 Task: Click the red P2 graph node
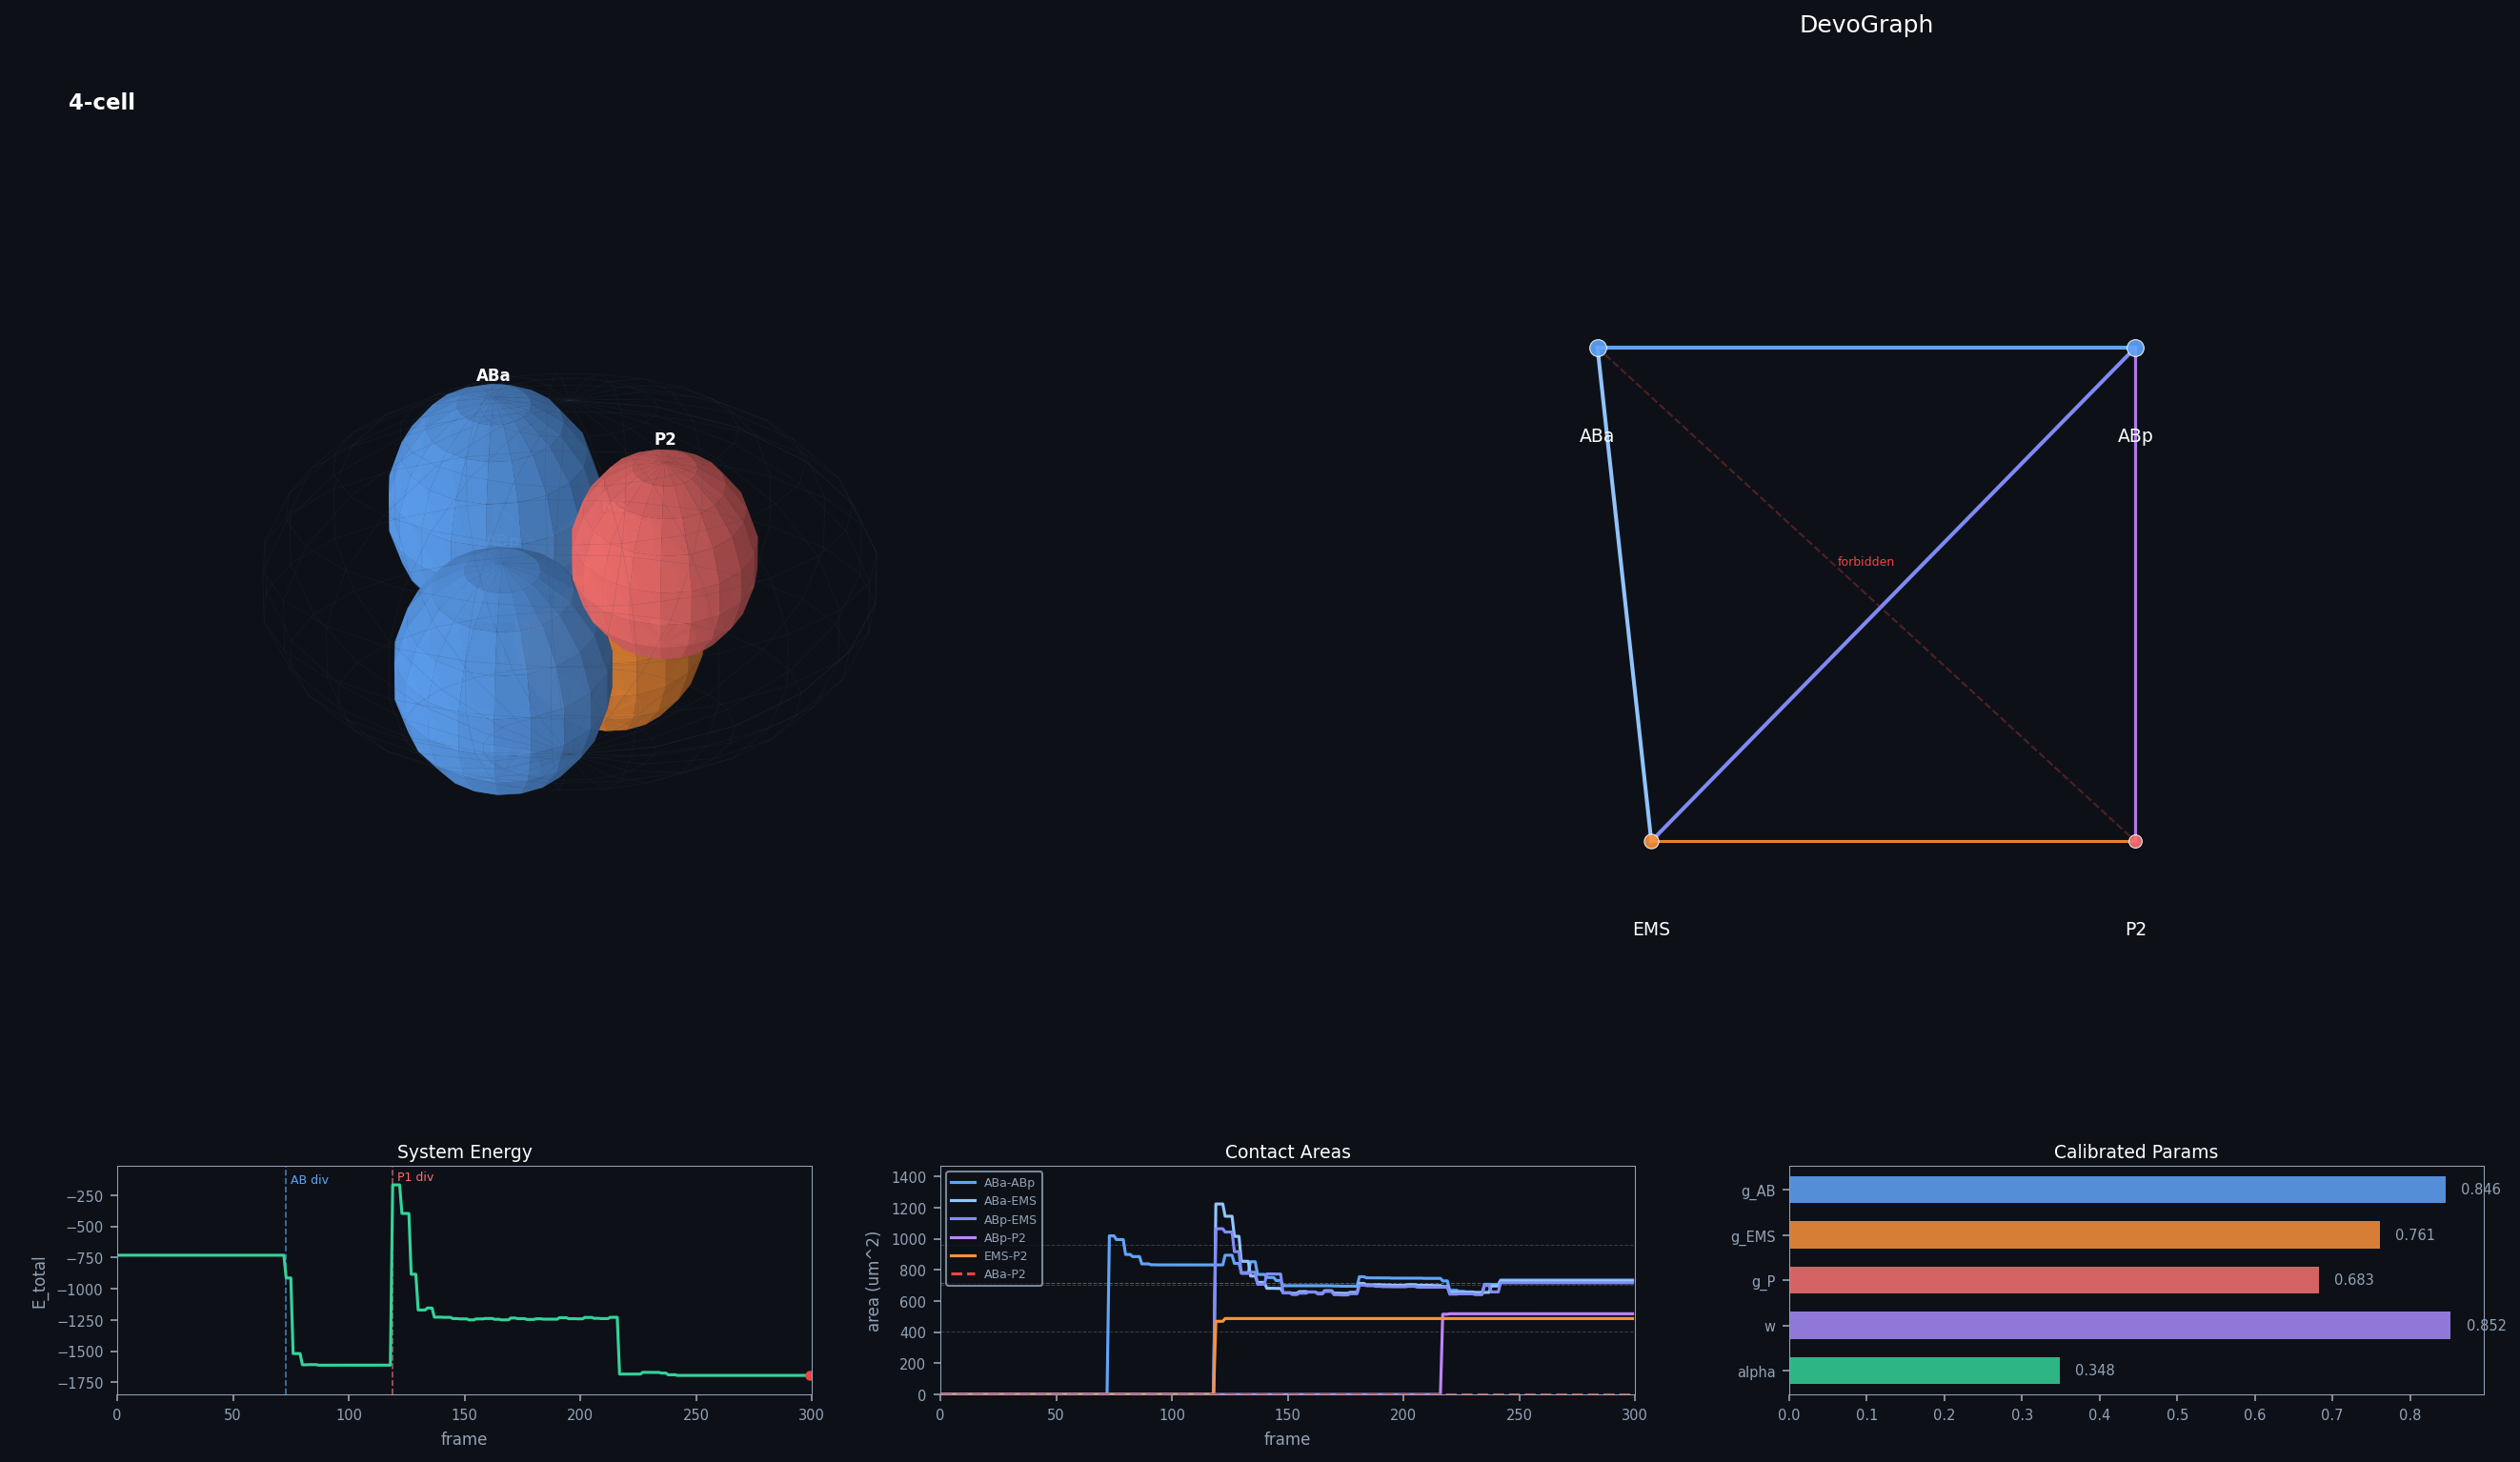2135,842
